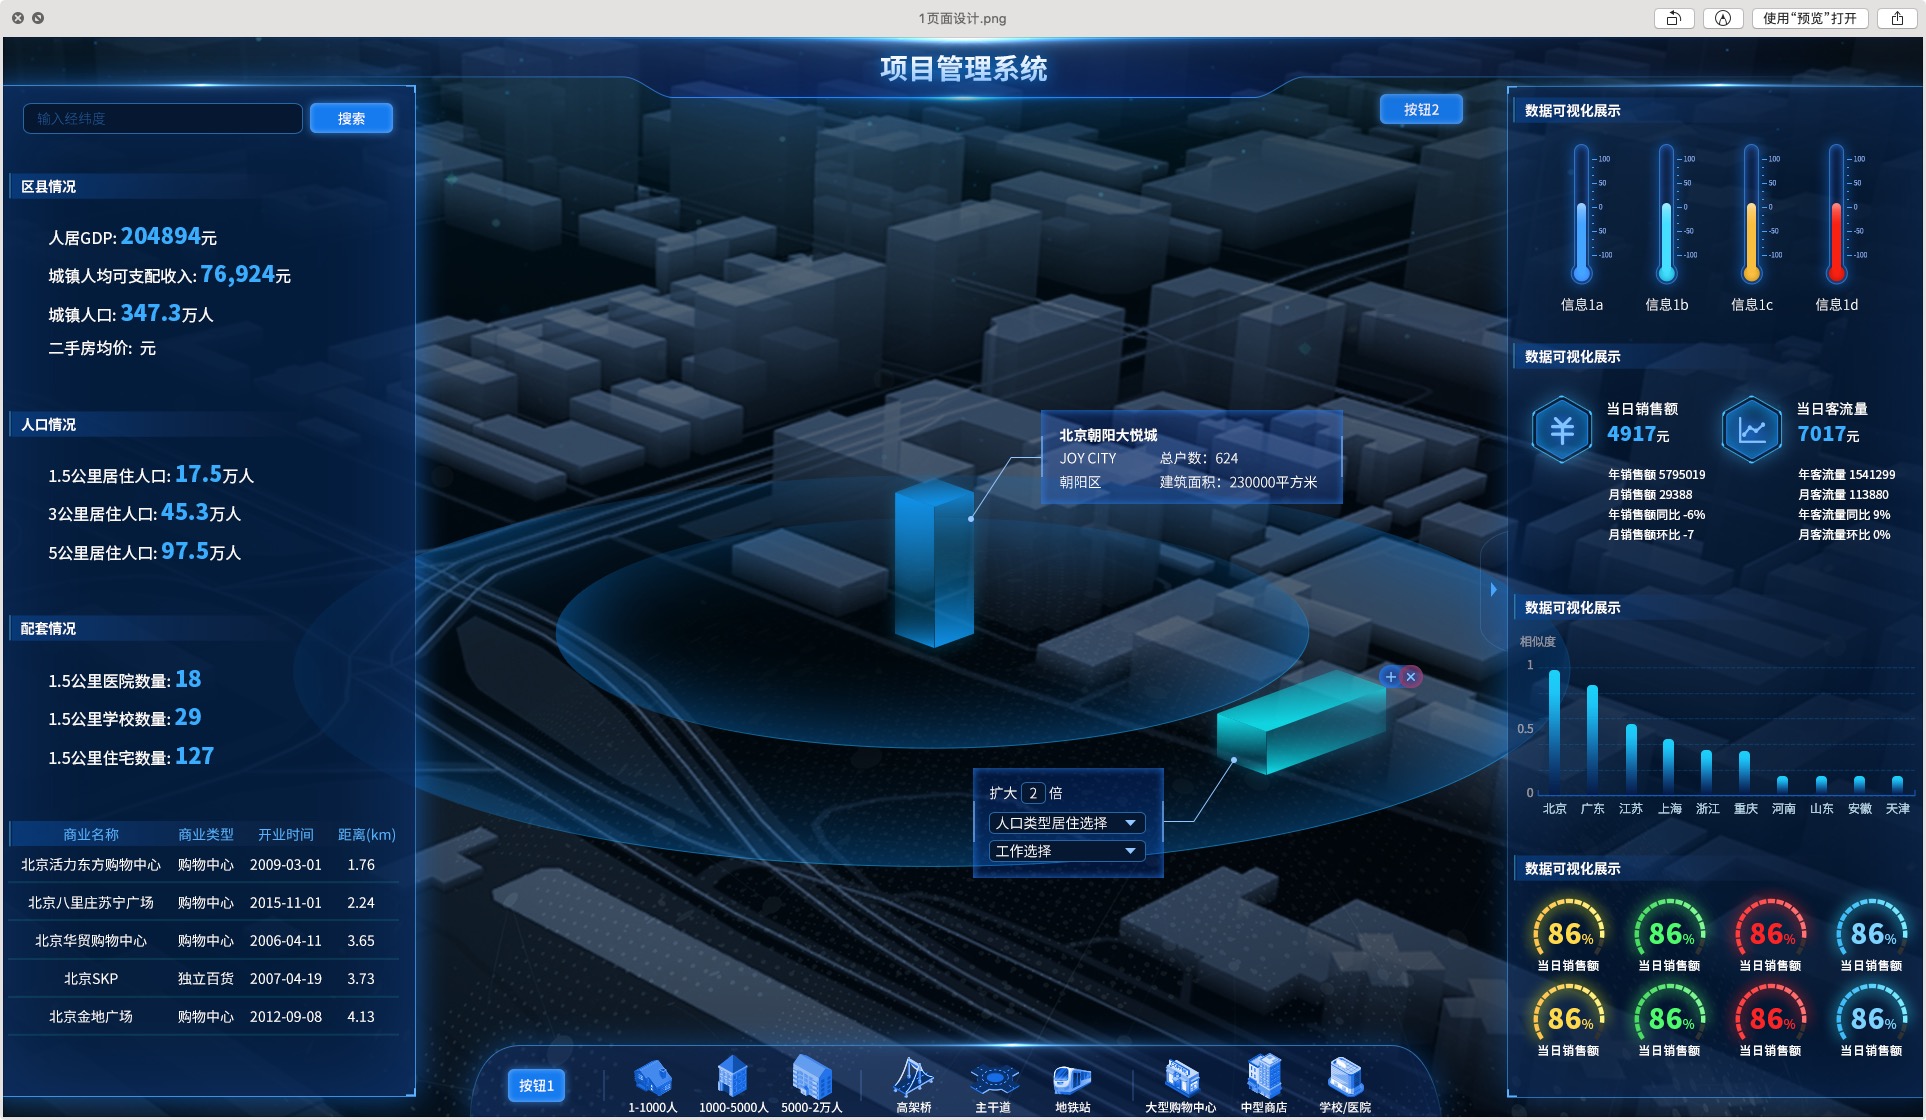The height and width of the screenshot is (1120, 1926).
Task: Click the 5000-2万人 apartment icon
Action: pos(812,1078)
